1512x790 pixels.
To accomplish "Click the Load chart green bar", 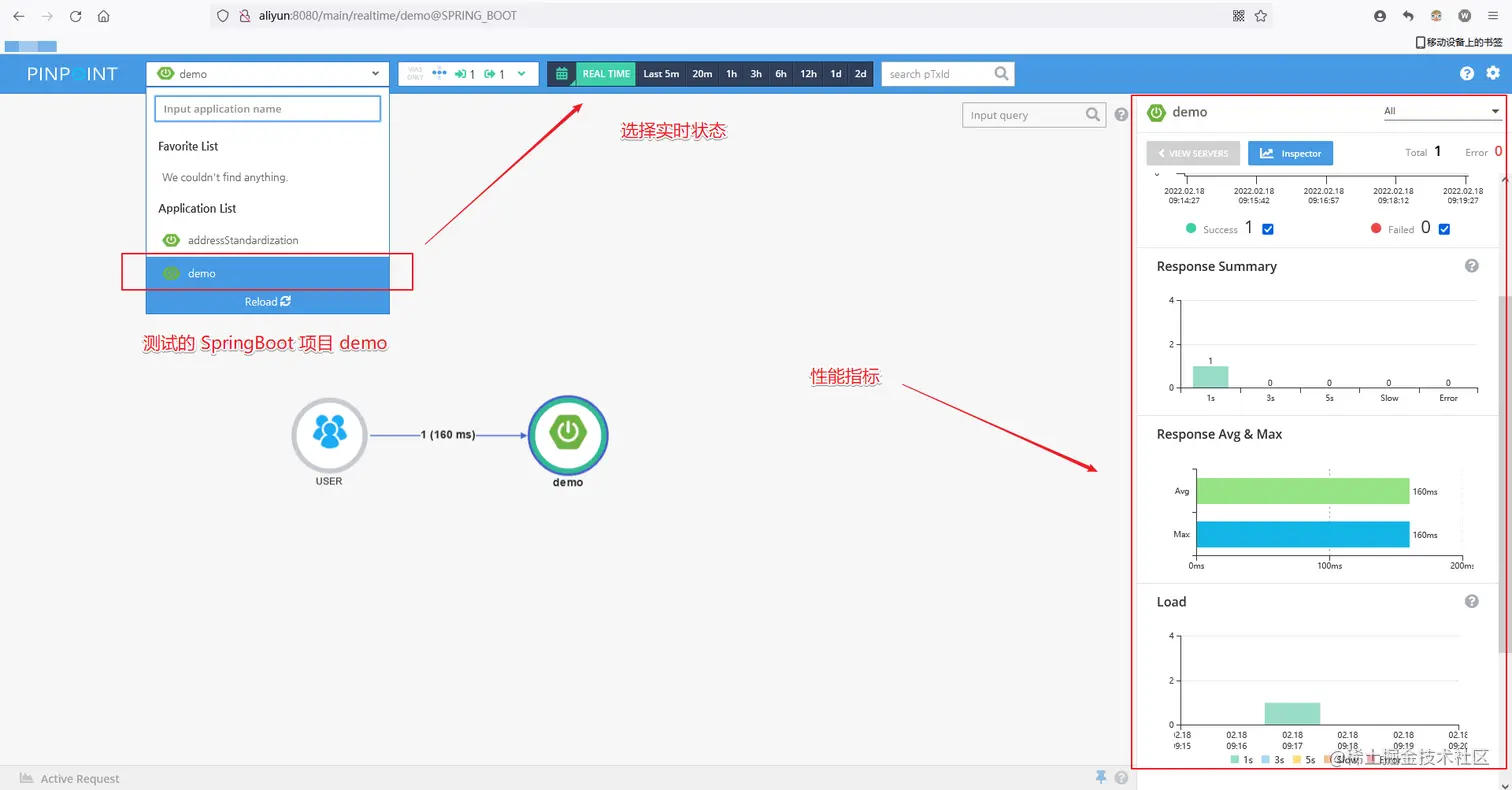I will (x=1292, y=713).
